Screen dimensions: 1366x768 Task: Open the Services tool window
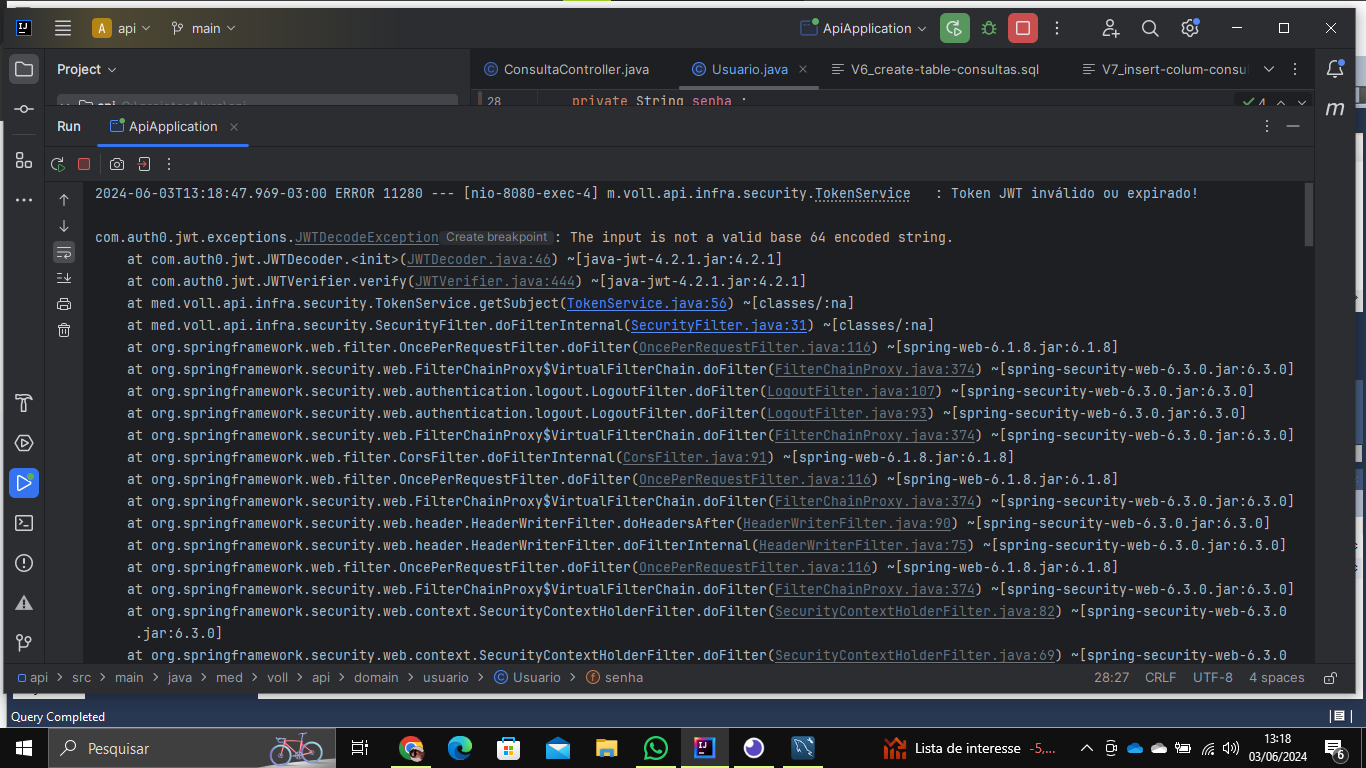[24, 443]
